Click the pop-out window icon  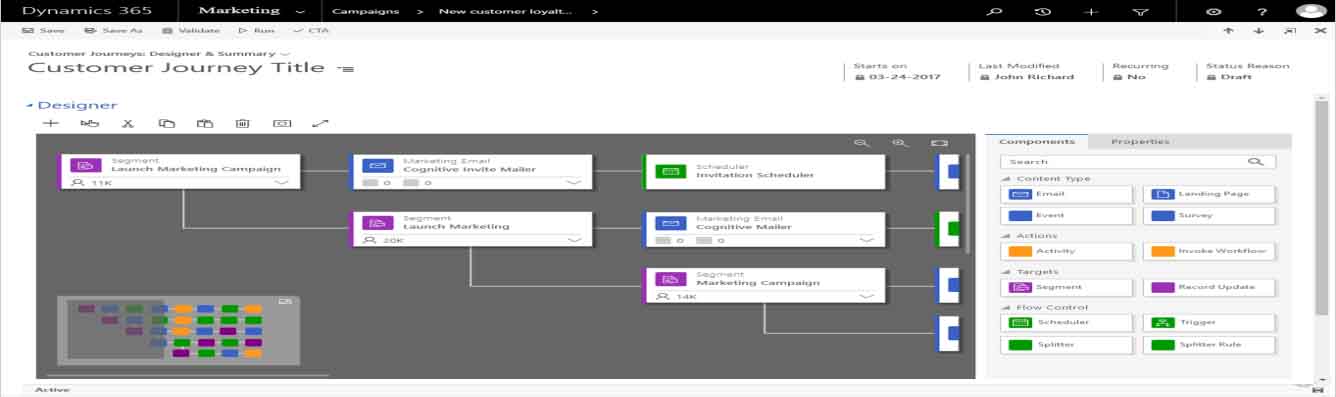click(1289, 31)
